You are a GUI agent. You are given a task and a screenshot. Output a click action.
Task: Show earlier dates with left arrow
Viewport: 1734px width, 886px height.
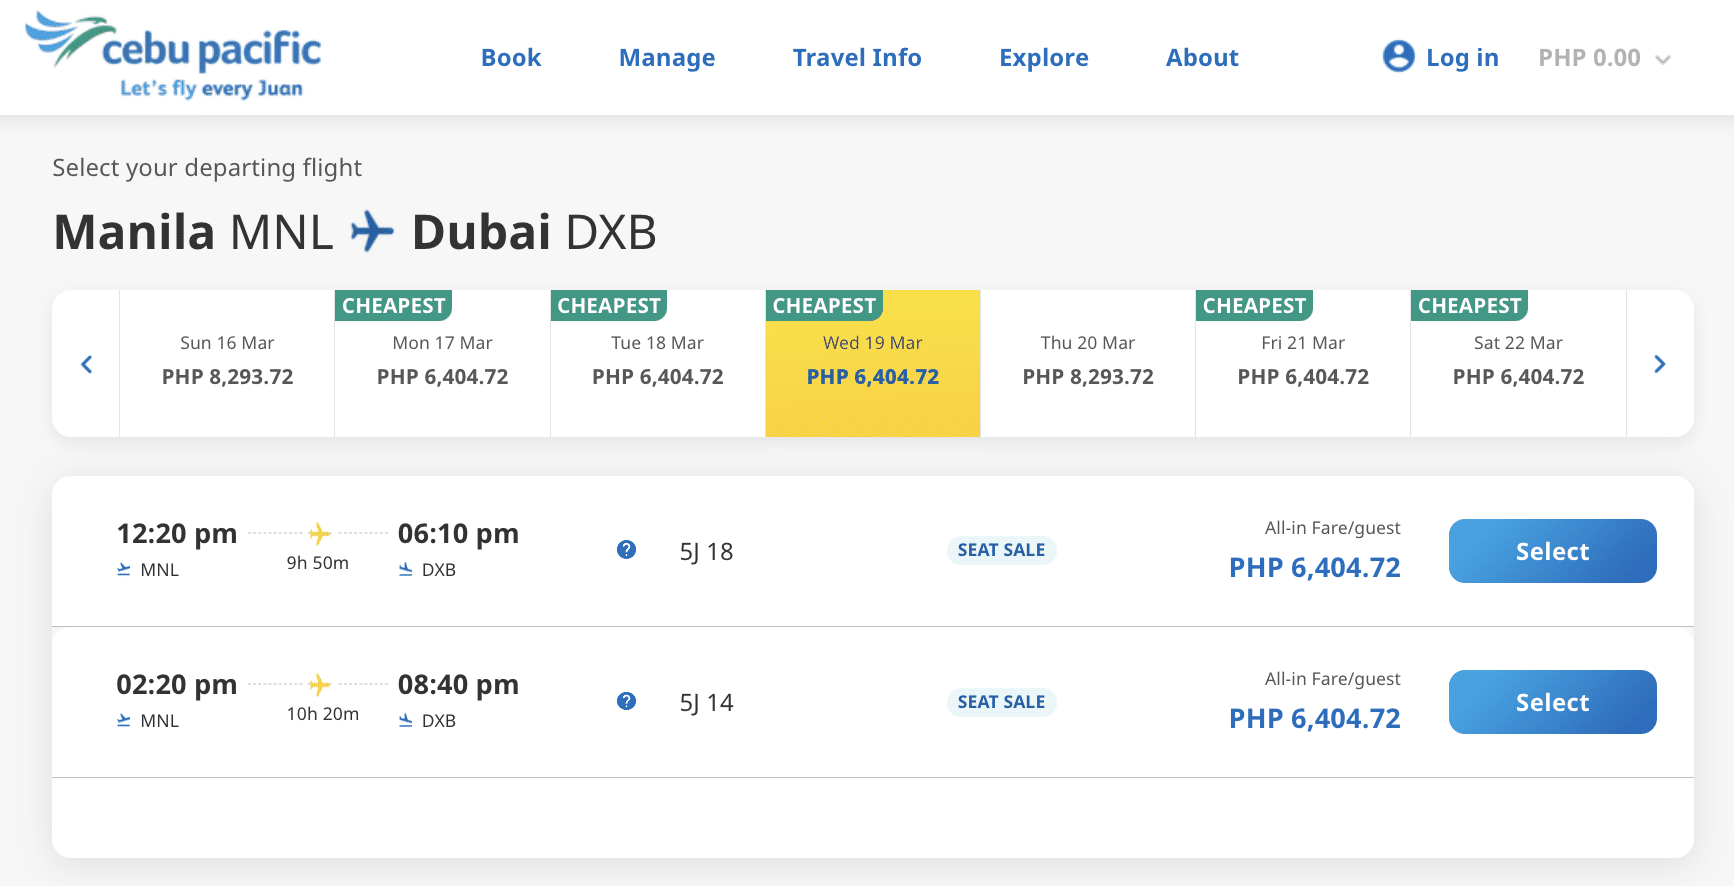click(x=87, y=364)
